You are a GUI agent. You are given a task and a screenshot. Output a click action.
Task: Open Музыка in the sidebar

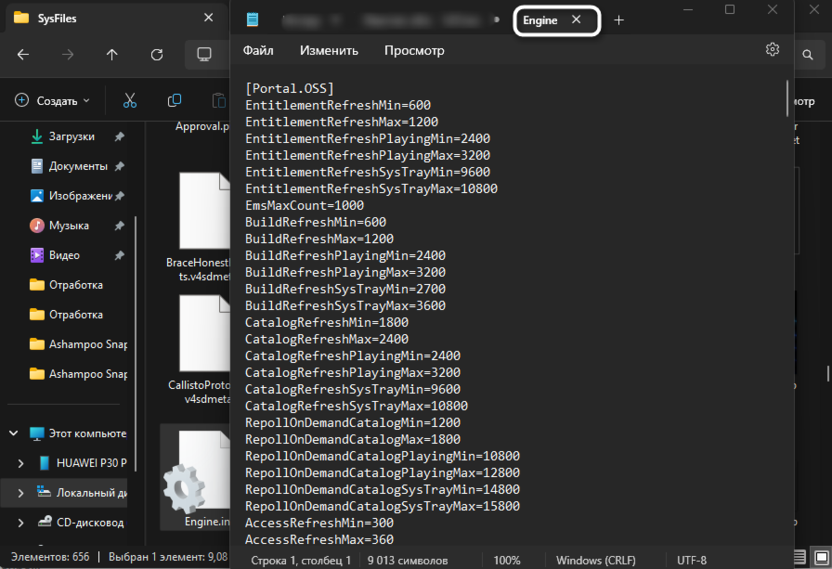pos(68,226)
